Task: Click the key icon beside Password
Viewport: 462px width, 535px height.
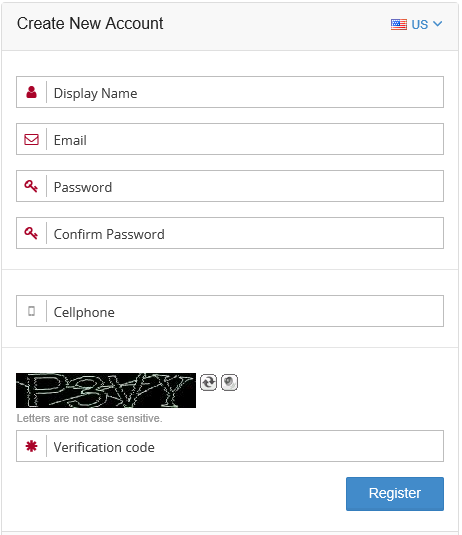Action: pyautogui.click(x=31, y=186)
